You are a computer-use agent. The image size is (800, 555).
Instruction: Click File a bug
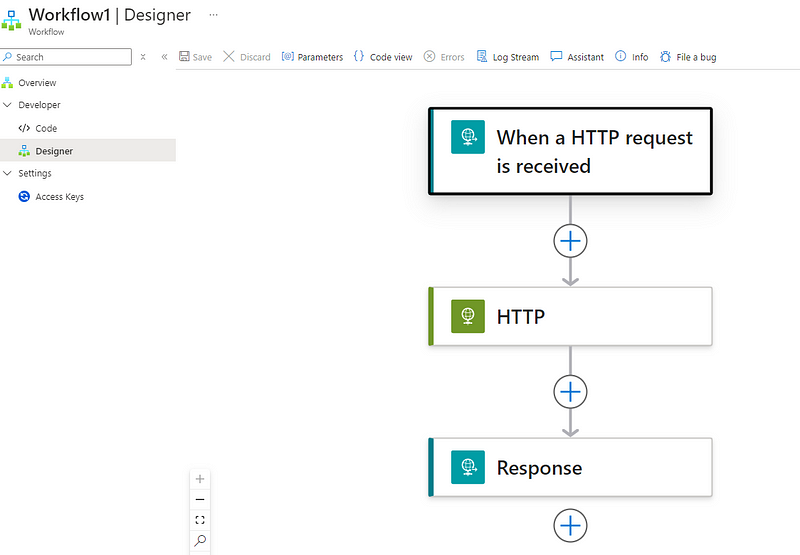[688, 57]
